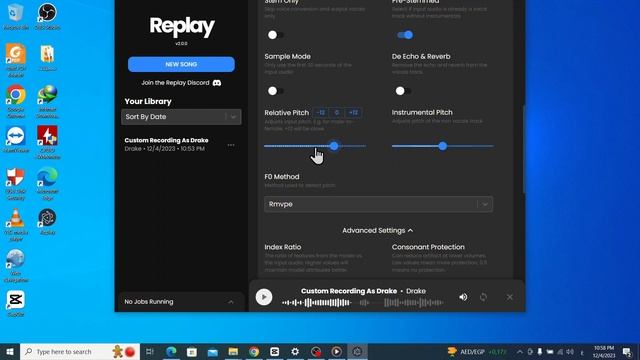
Task: Click the Instrumental Pitch slider handle
Action: [442, 146]
